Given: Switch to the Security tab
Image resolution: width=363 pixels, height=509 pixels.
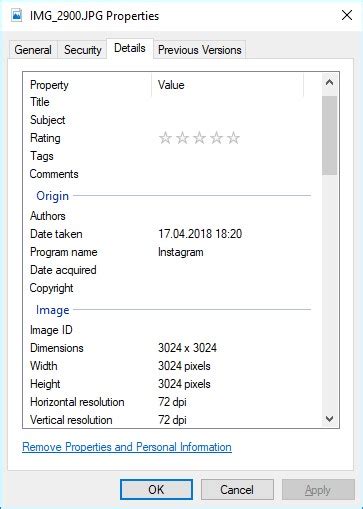Looking at the screenshot, I should click(82, 50).
